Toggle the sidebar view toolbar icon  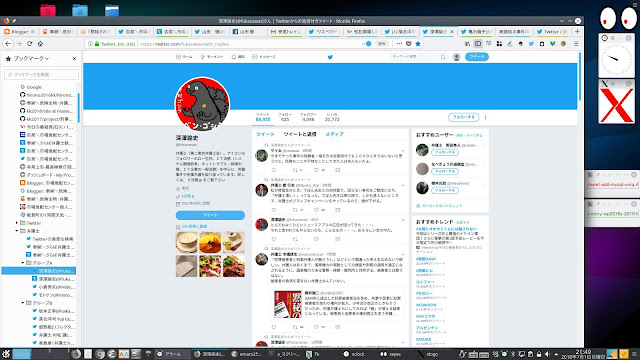click(478, 44)
